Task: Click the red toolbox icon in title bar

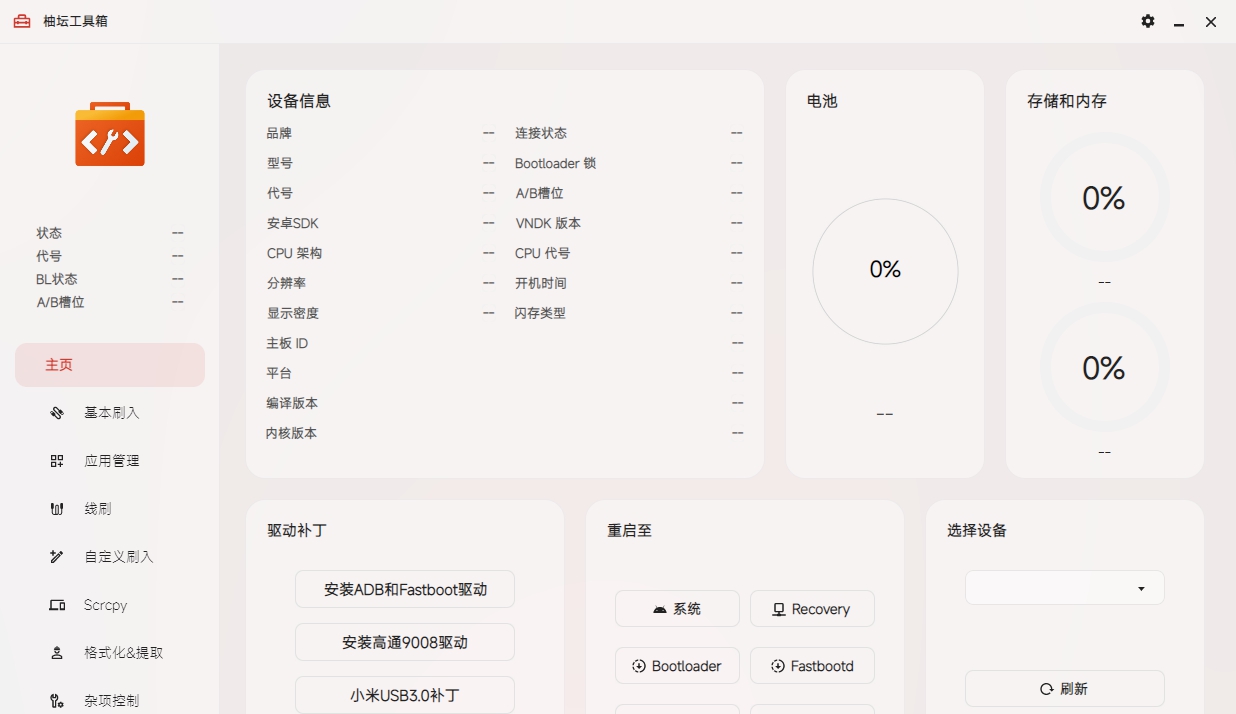Action: pyautogui.click(x=22, y=21)
